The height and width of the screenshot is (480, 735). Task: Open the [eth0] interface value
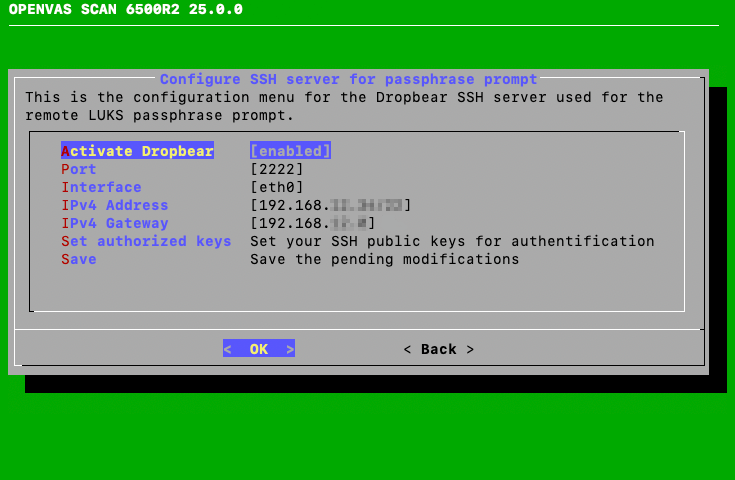[277, 187]
